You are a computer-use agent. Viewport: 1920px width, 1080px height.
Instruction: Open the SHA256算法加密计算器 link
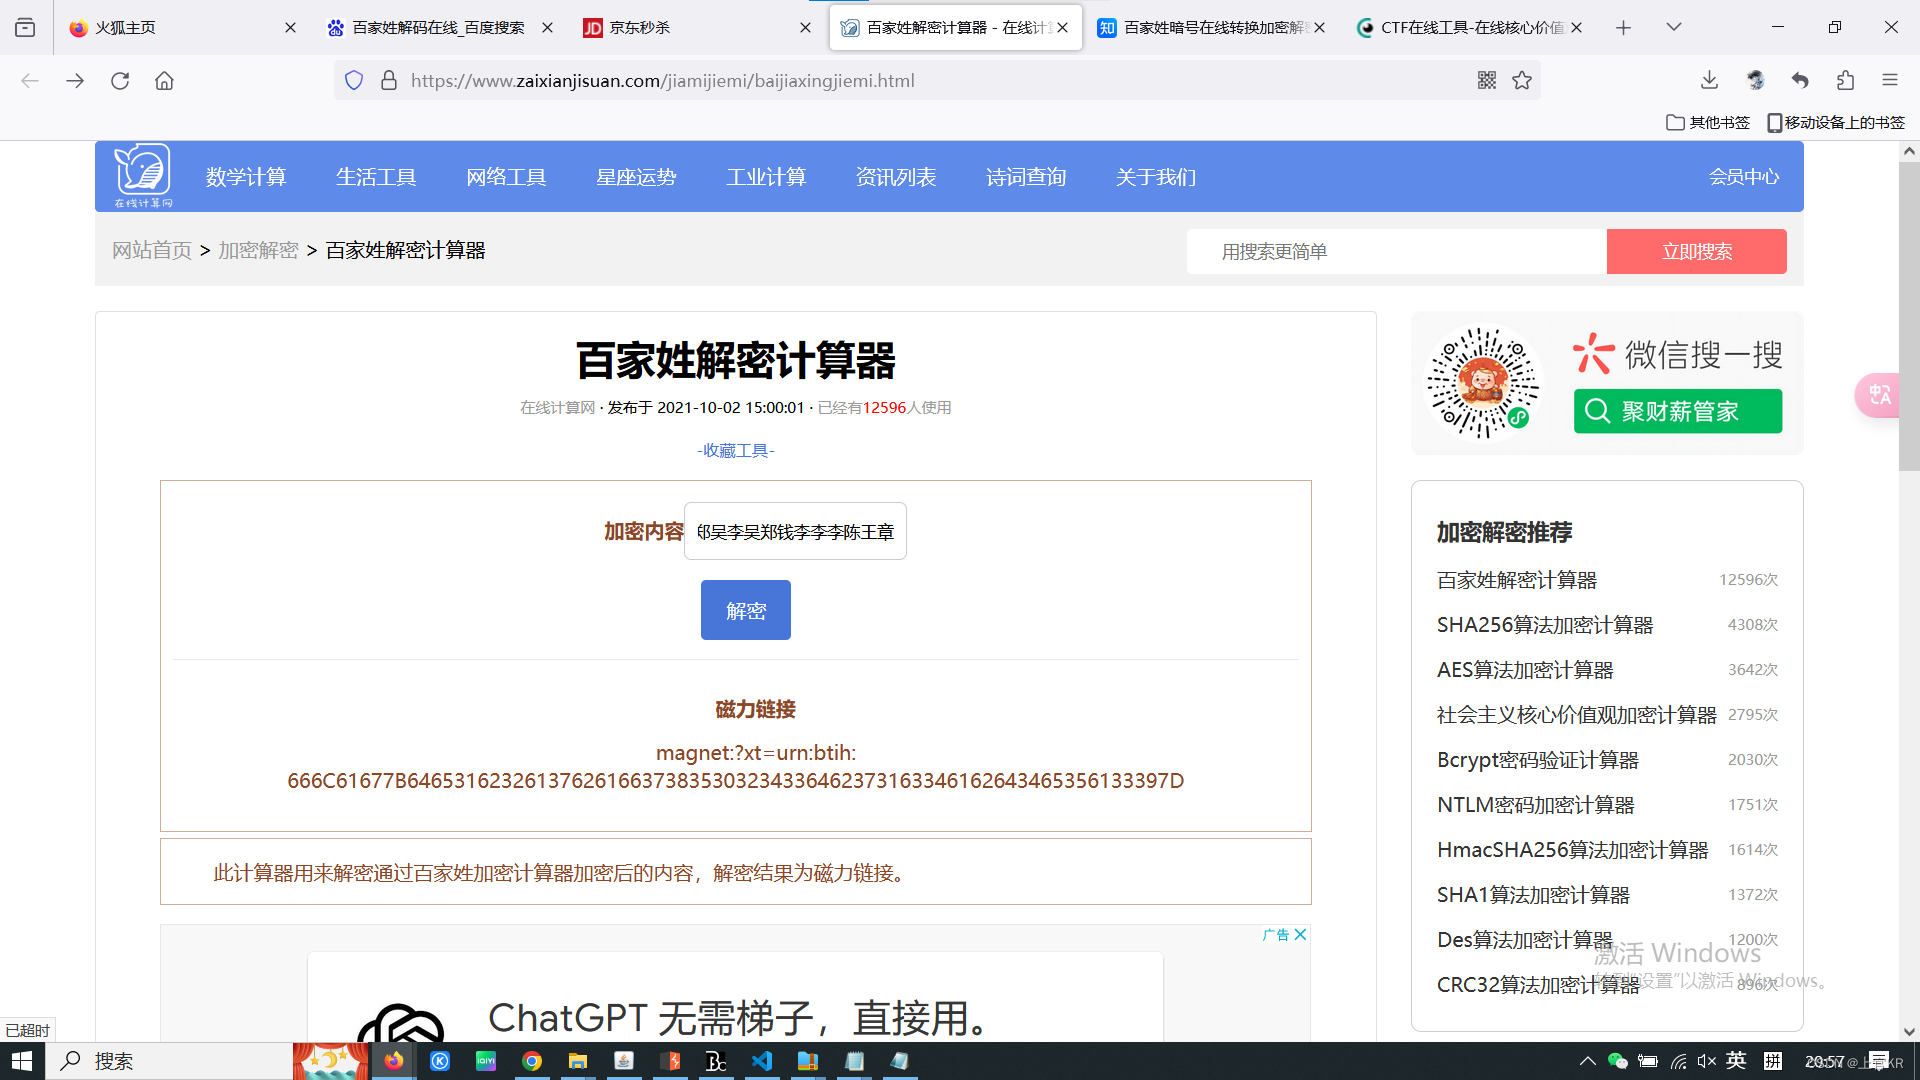pyautogui.click(x=1544, y=624)
